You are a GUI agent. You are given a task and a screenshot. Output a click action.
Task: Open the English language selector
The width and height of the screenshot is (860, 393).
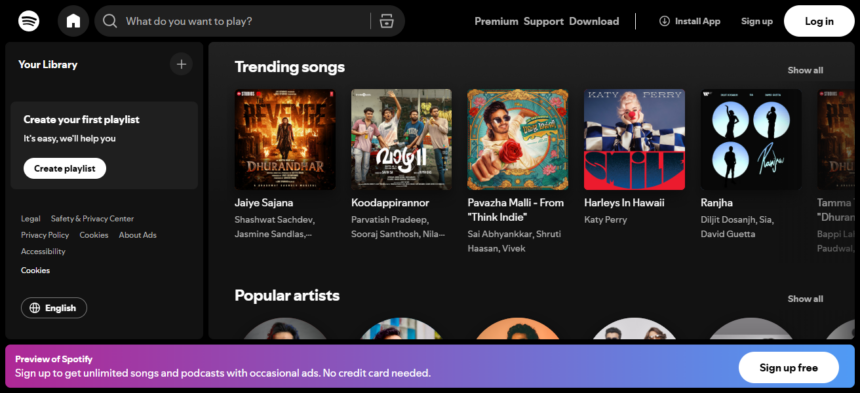point(54,308)
